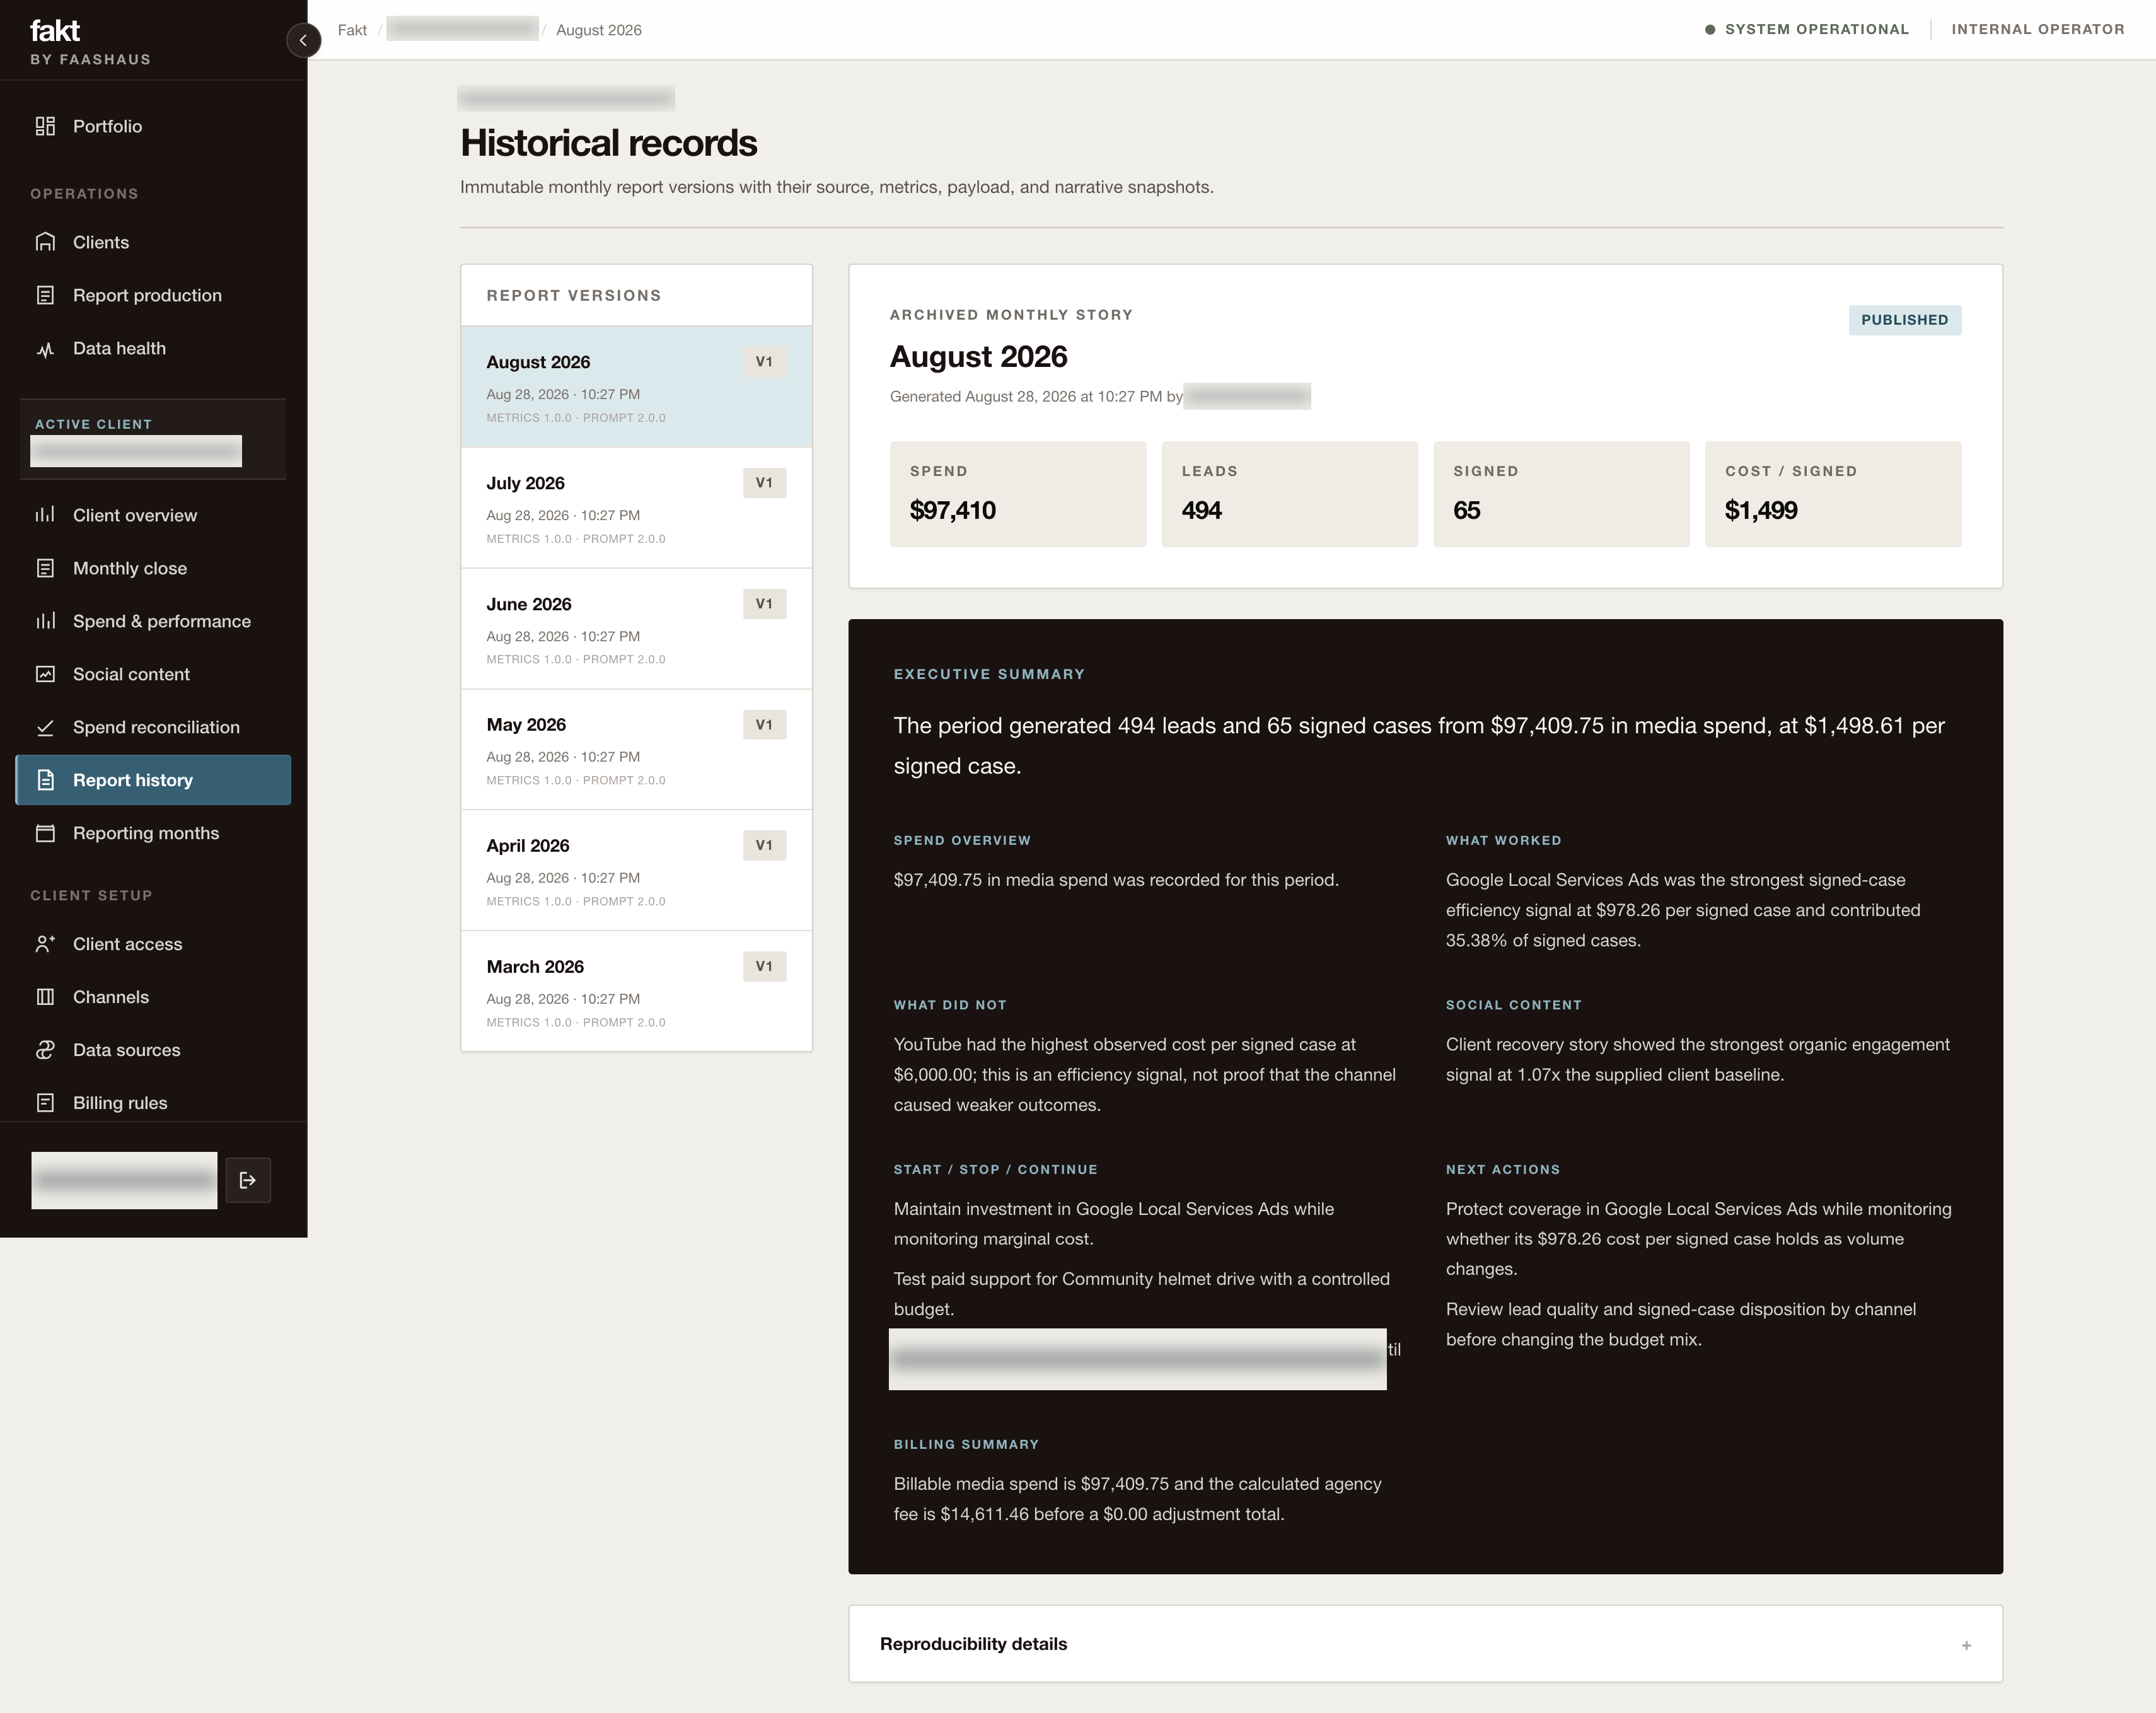Open Channels setup

(x=153, y=997)
